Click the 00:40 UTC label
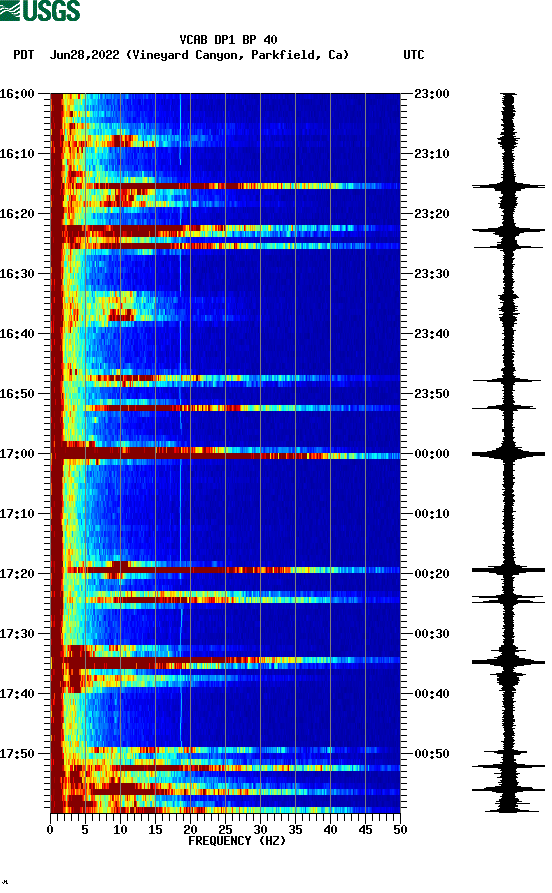Image resolution: width=552 pixels, height=893 pixels. pyautogui.click(x=432, y=694)
